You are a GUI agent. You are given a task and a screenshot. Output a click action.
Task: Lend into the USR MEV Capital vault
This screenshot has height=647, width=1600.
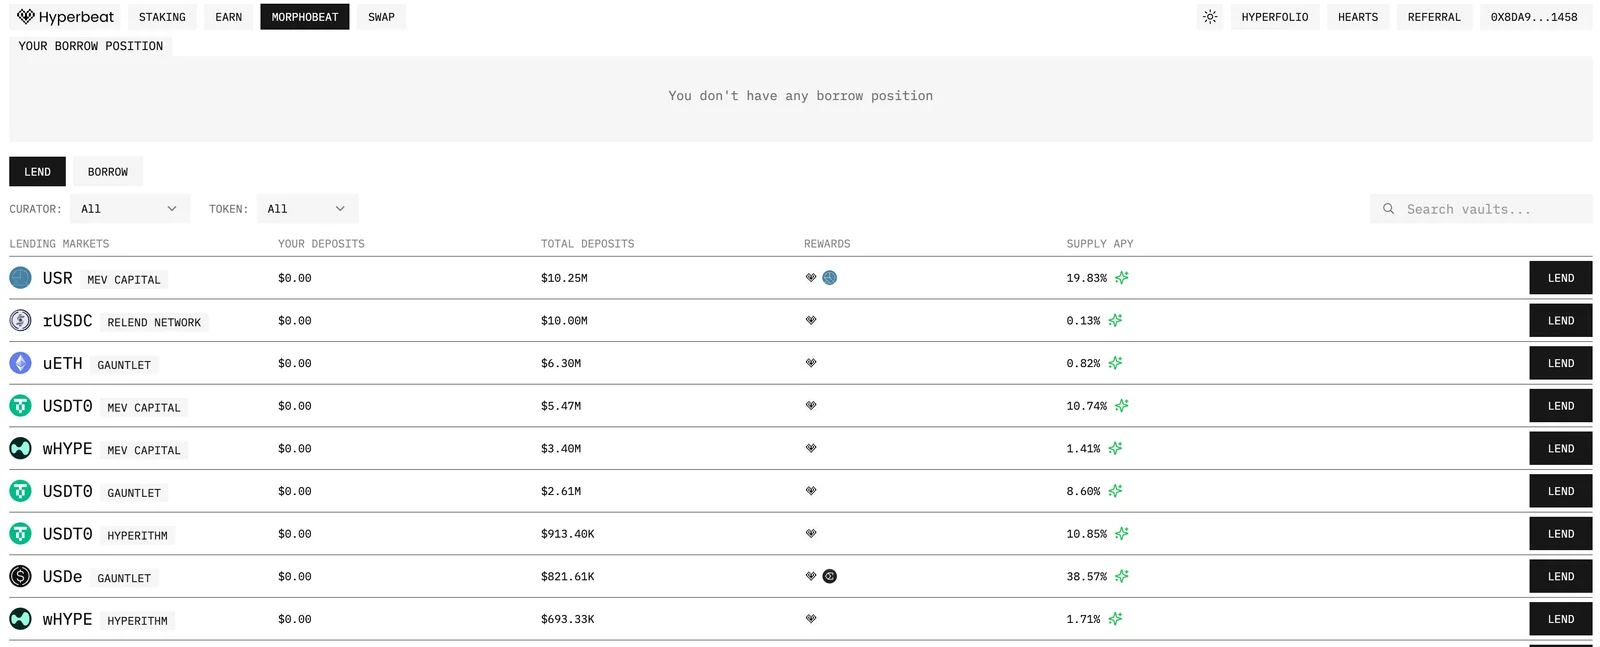[x=1561, y=278]
